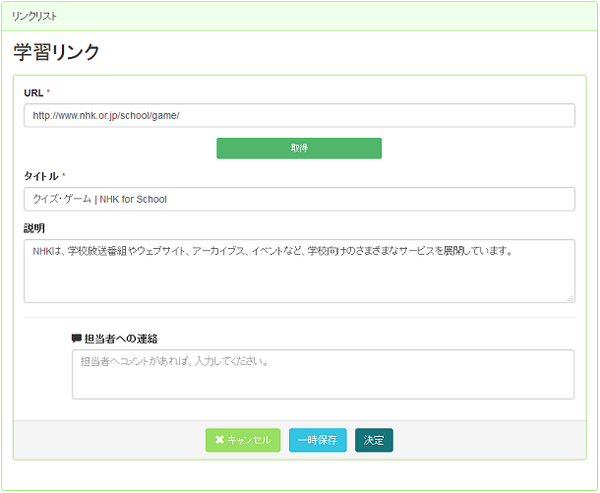Click the X icon on キャンセル
Image resolution: width=600 pixels, height=493 pixels.
(x=220, y=440)
